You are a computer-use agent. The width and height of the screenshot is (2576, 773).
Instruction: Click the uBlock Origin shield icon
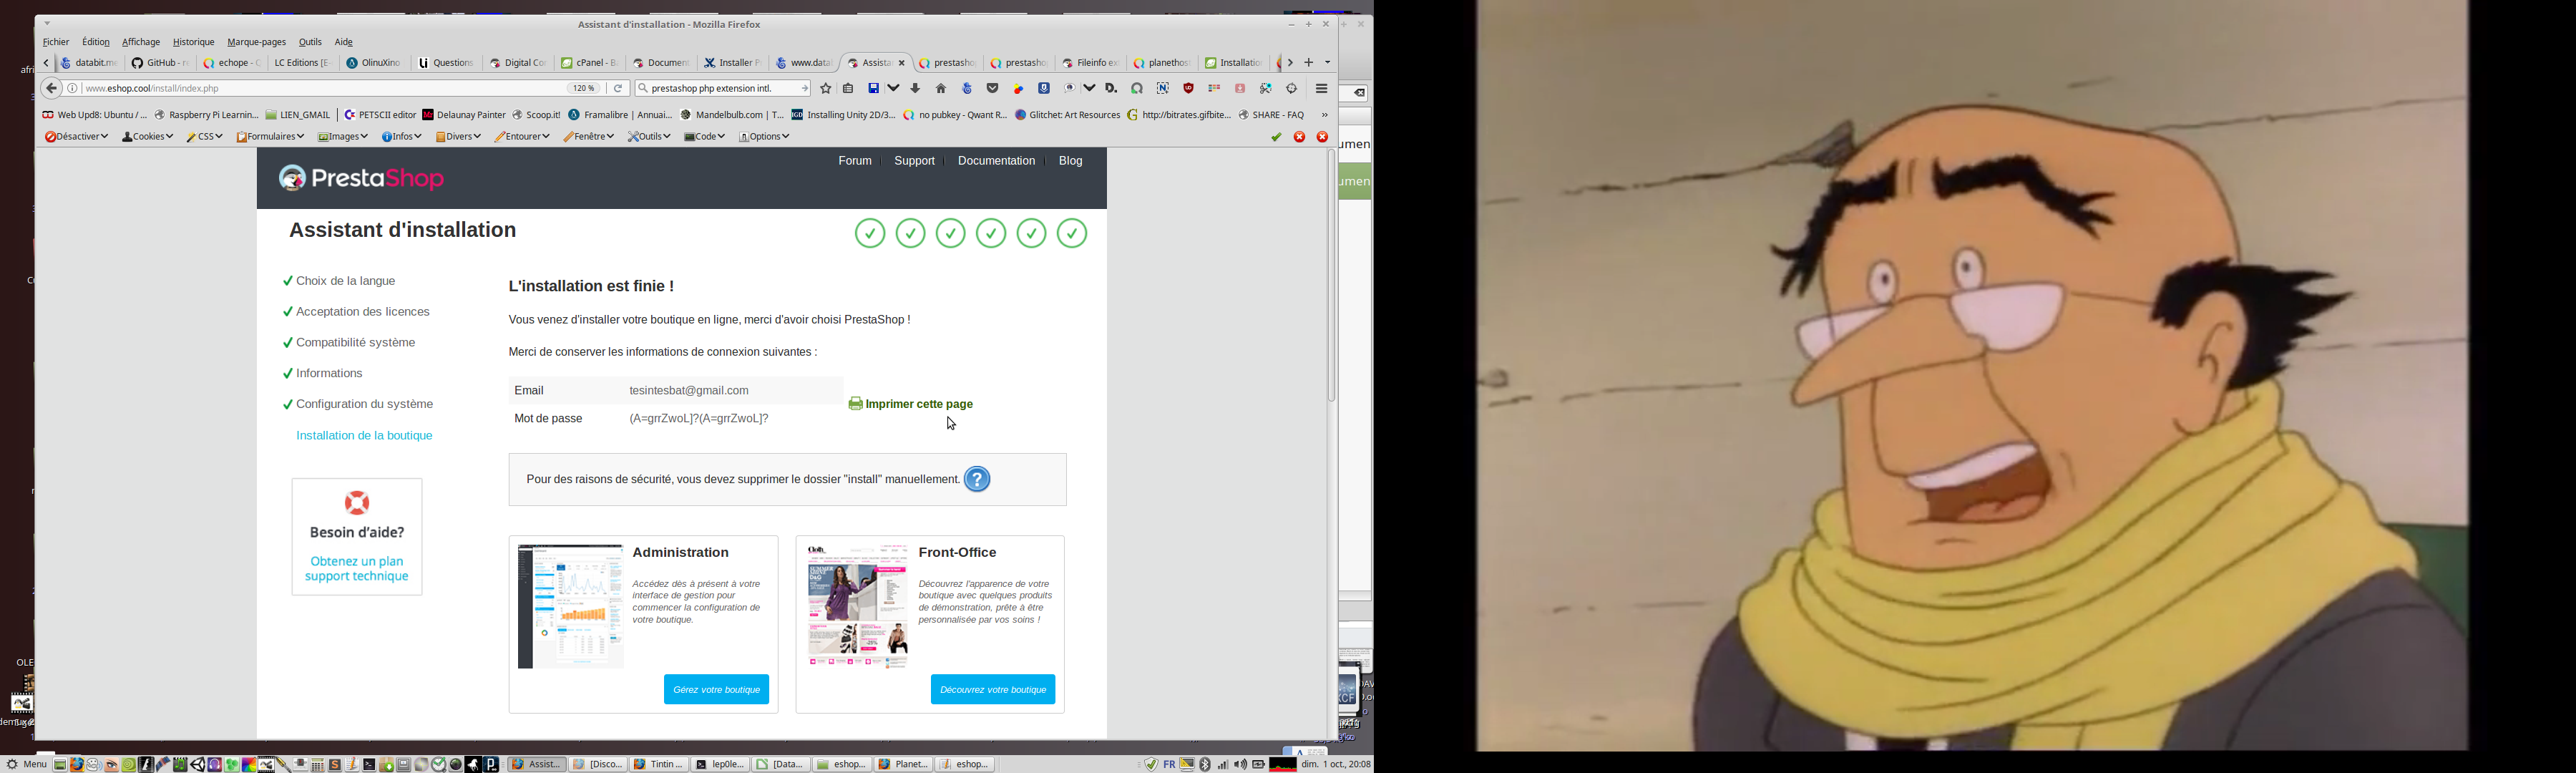(x=1189, y=89)
